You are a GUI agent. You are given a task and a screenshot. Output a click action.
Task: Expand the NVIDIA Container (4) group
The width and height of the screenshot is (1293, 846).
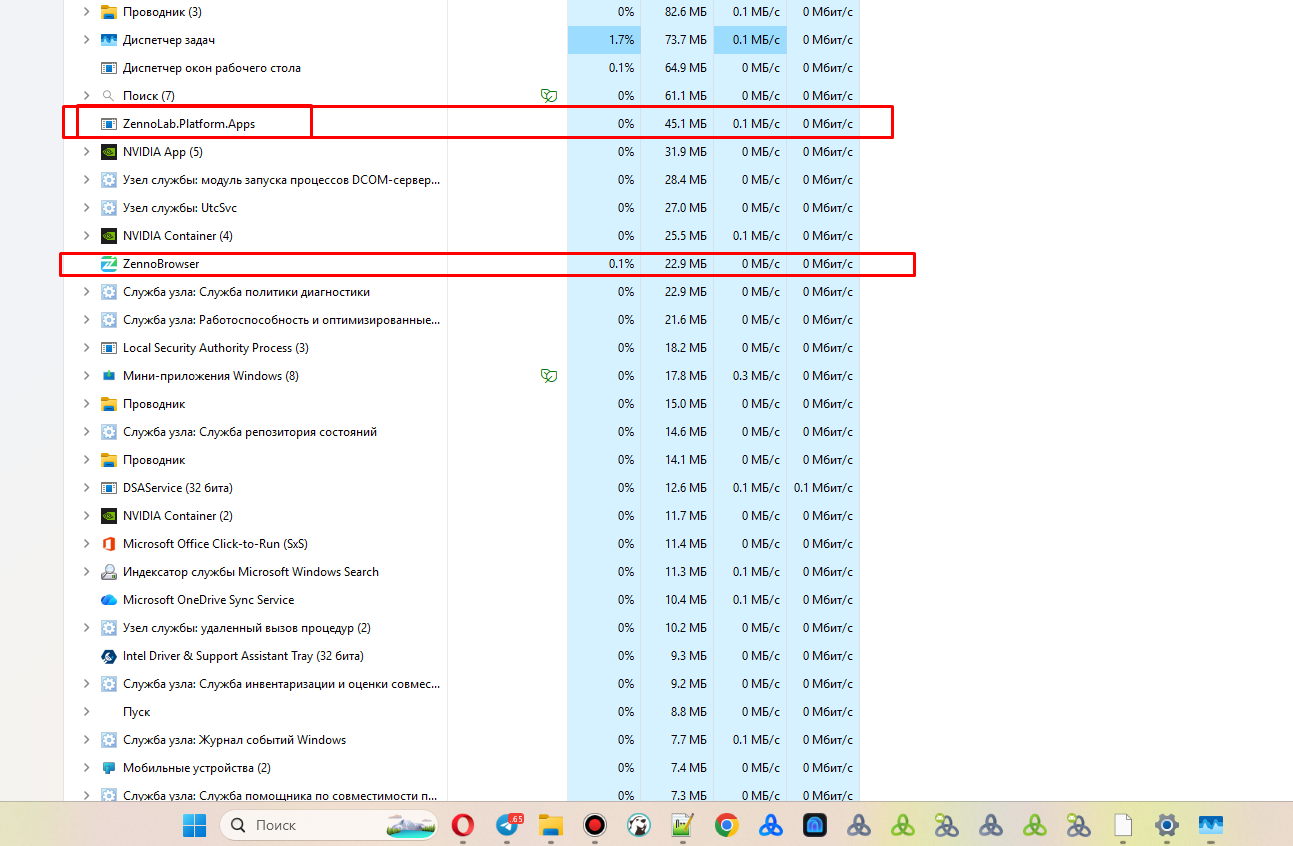[x=86, y=236]
